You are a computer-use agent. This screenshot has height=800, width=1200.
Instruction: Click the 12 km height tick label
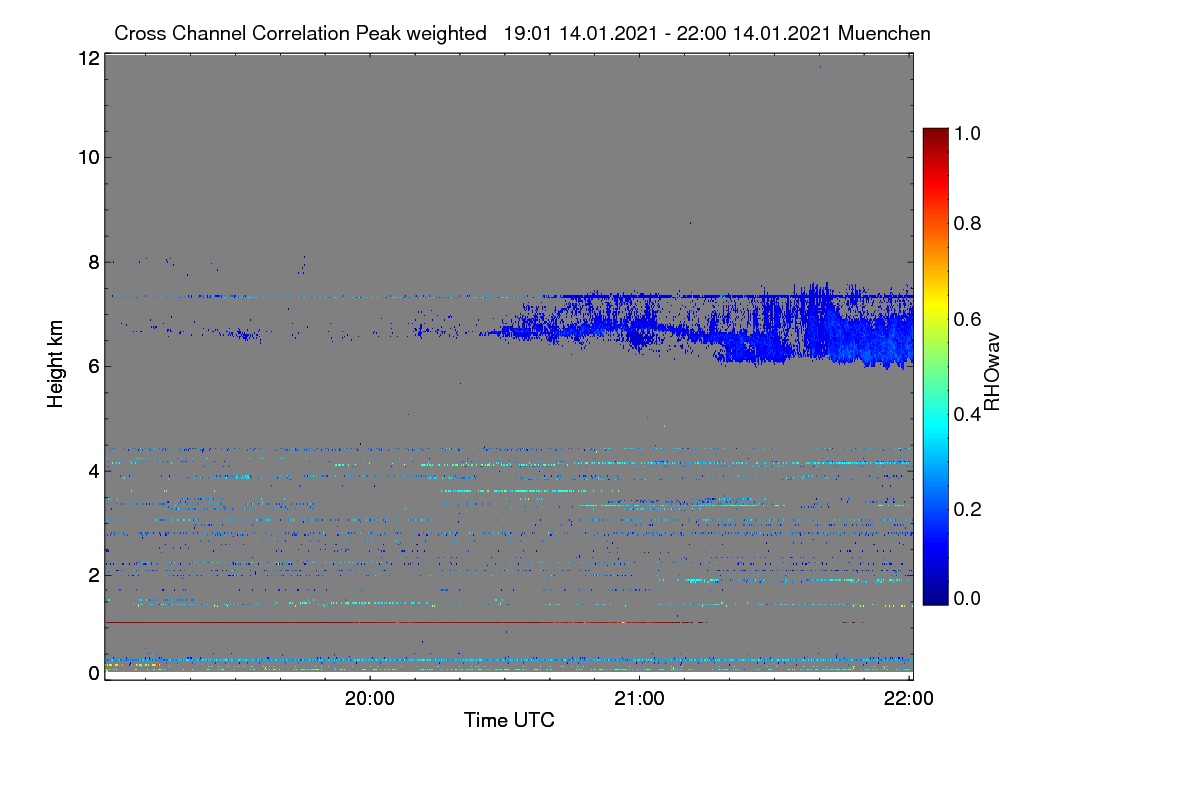(x=88, y=58)
